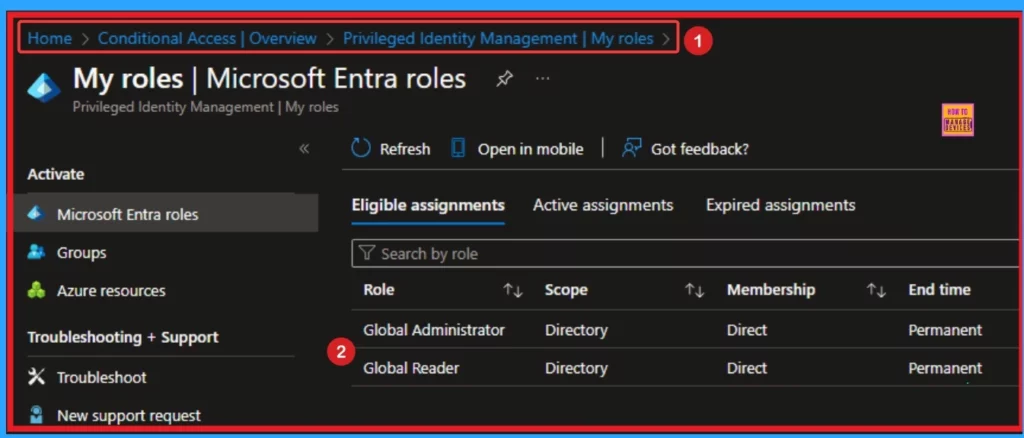Screen dimensions: 1024x438
Task: Click Direct membership of Global Reader
Action: pyautogui.click(x=747, y=368)
